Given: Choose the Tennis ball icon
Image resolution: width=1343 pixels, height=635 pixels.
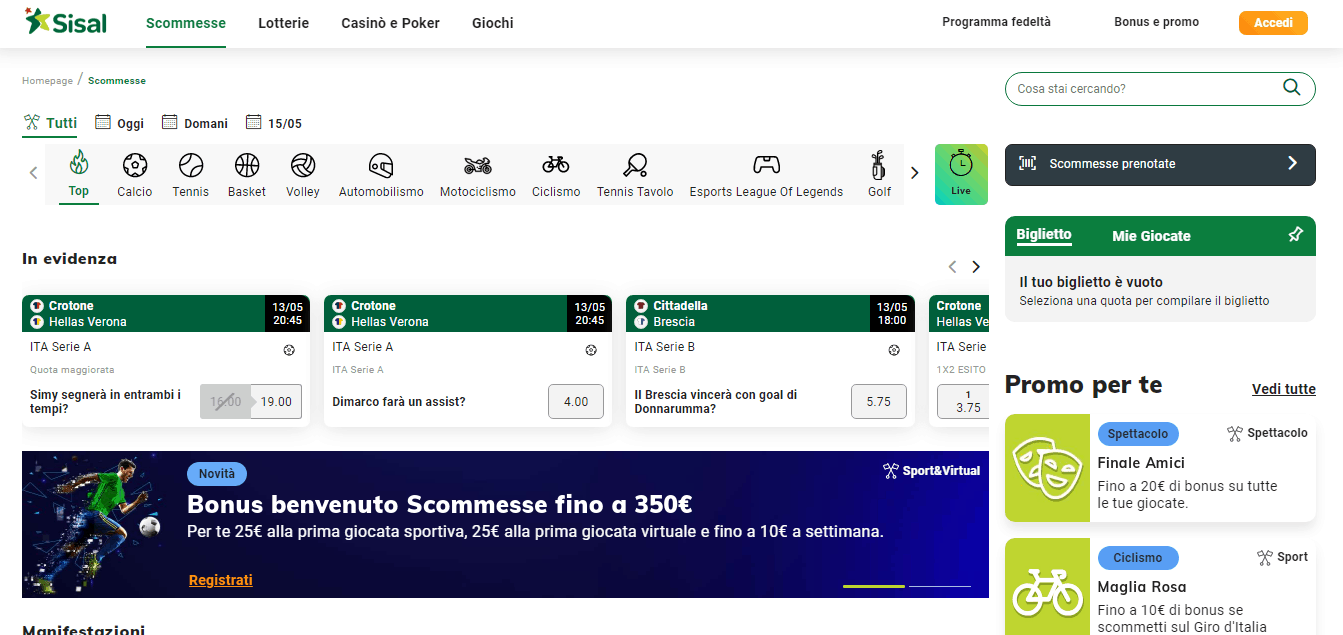Looking at the screenshot, I should click(191, 165).
